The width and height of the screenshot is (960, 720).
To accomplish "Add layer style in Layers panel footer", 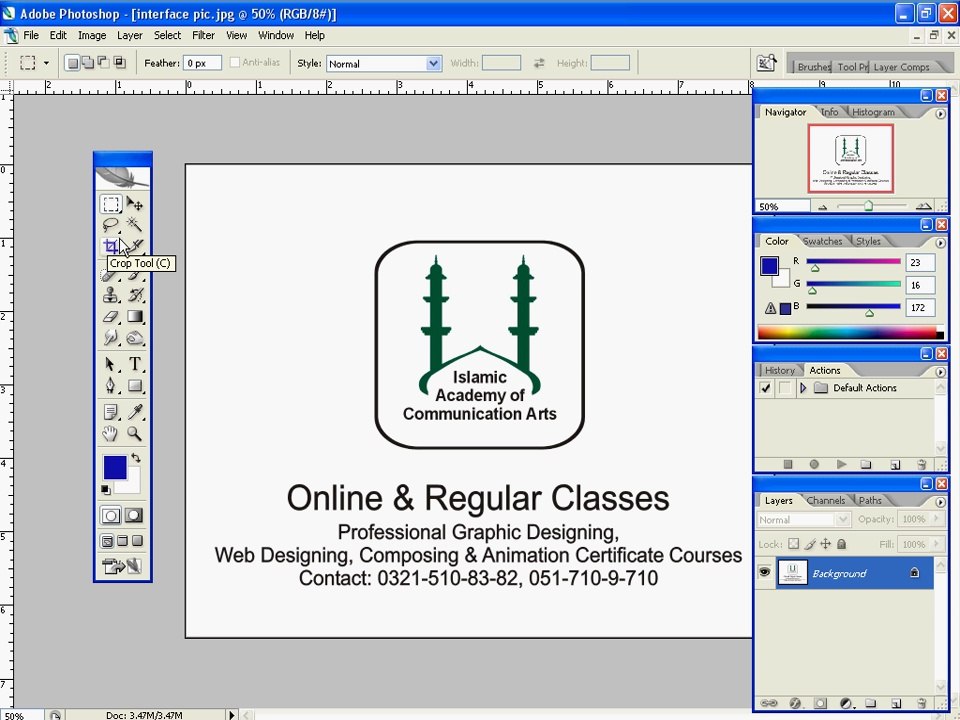I will [x=795, y=703].
